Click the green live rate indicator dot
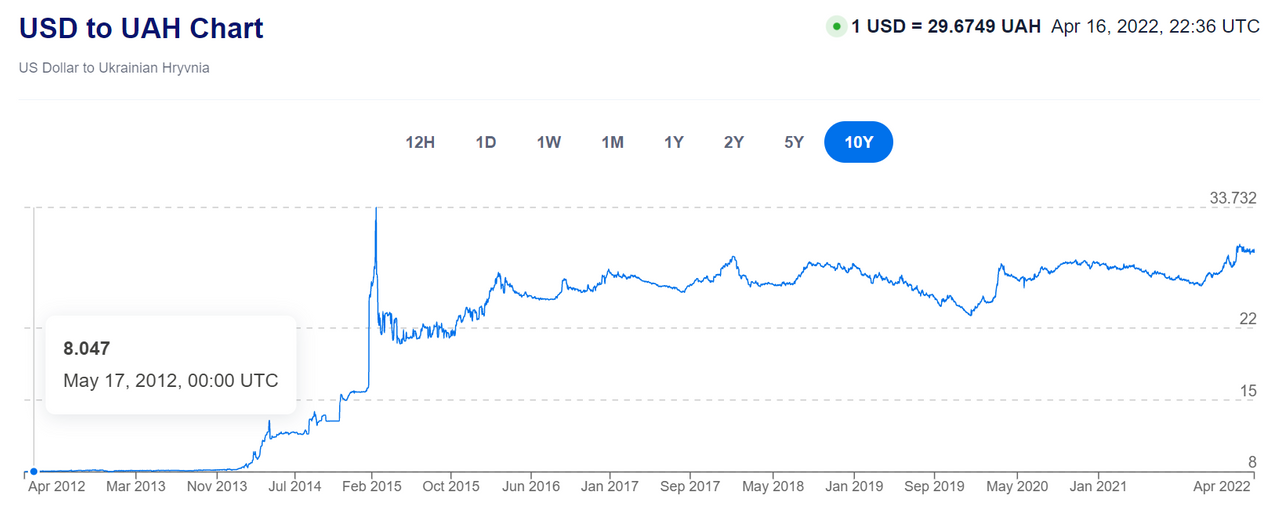The image size is (1280, 523). click(836, 27)
